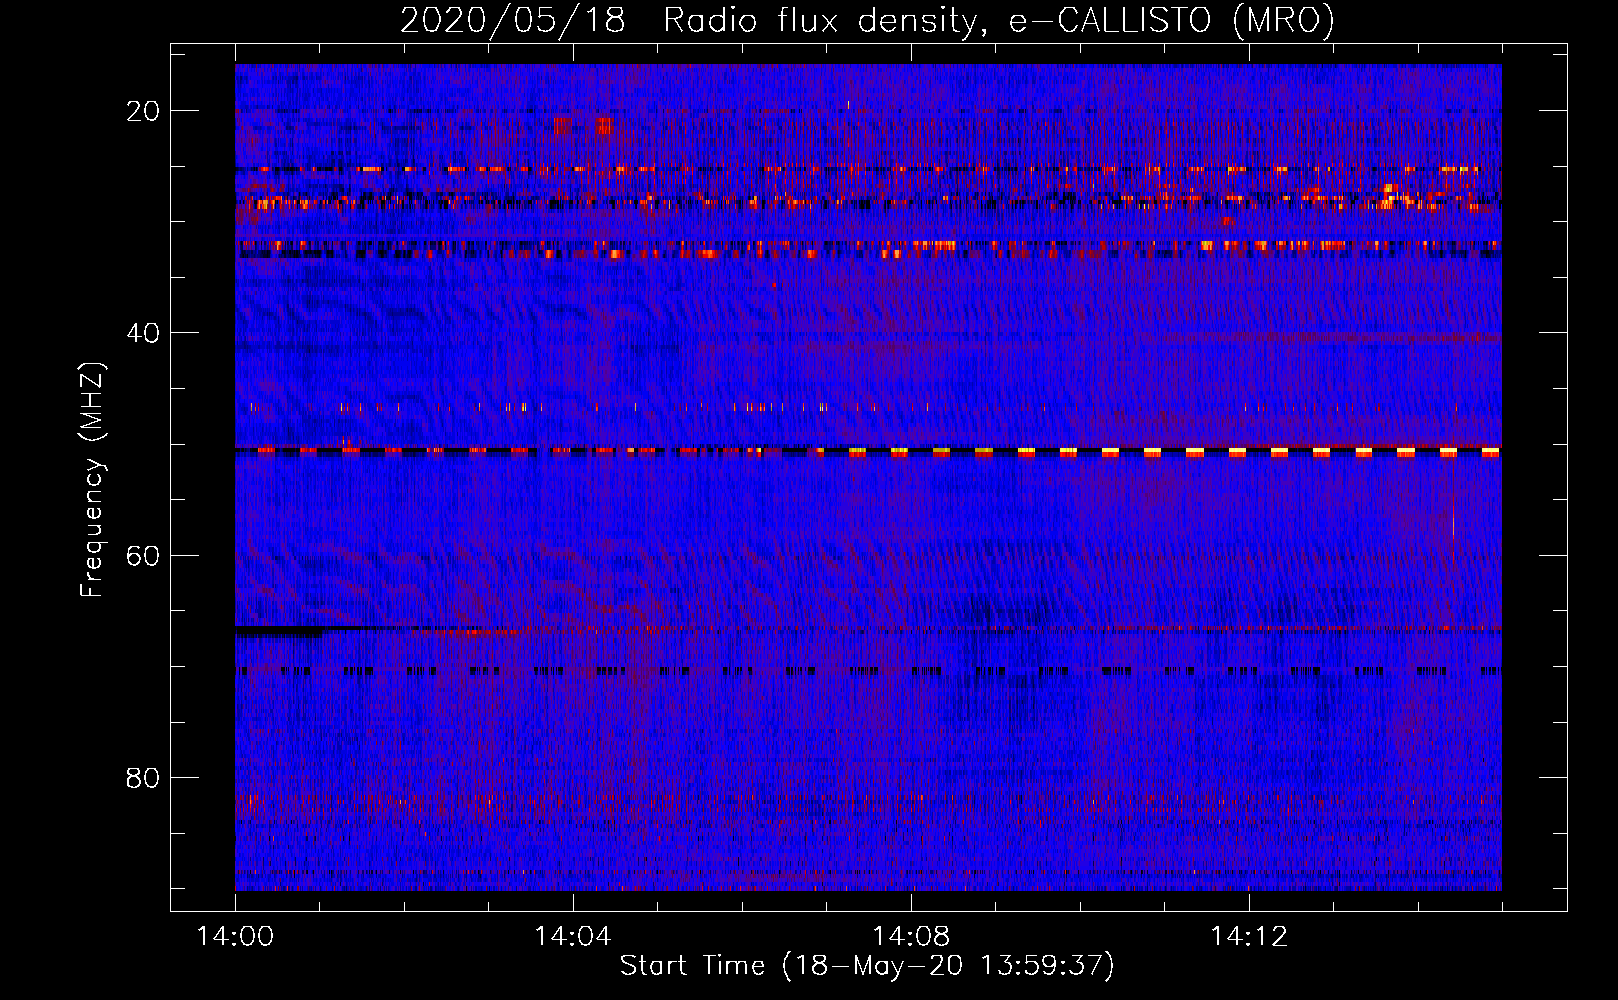Click the 14:08 time tick label
The image size is (1618, 1000).
(911, 937)
